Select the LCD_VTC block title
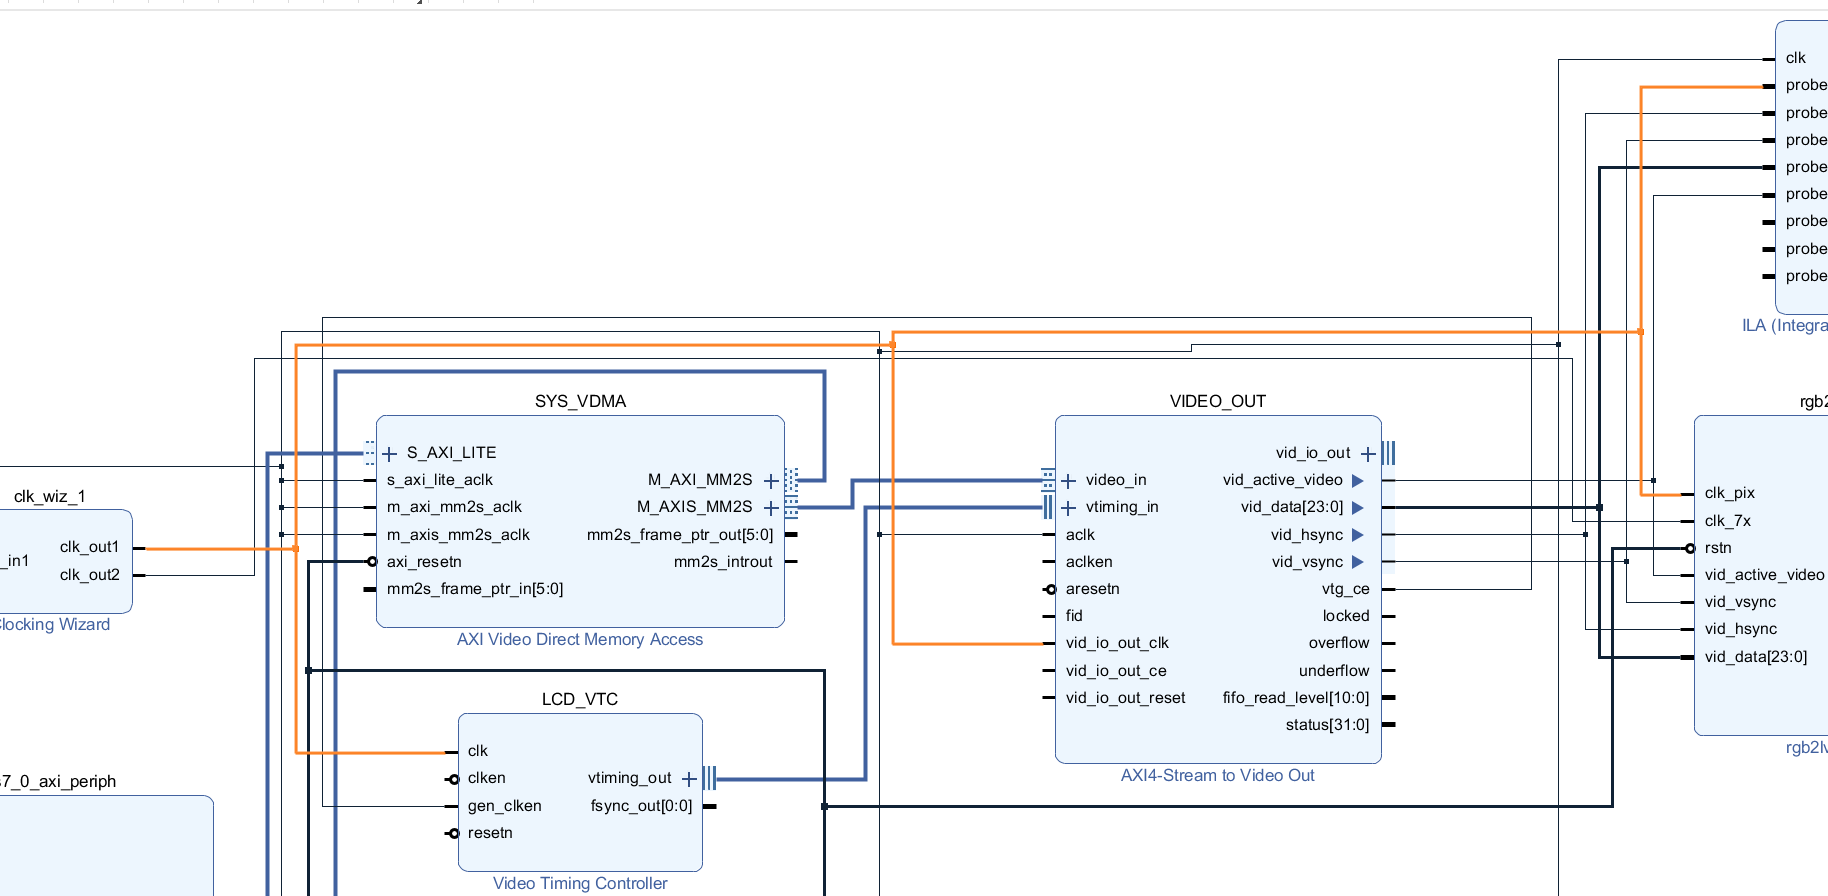The width and height of the screenshot is (1828, 896). [580, 699]
